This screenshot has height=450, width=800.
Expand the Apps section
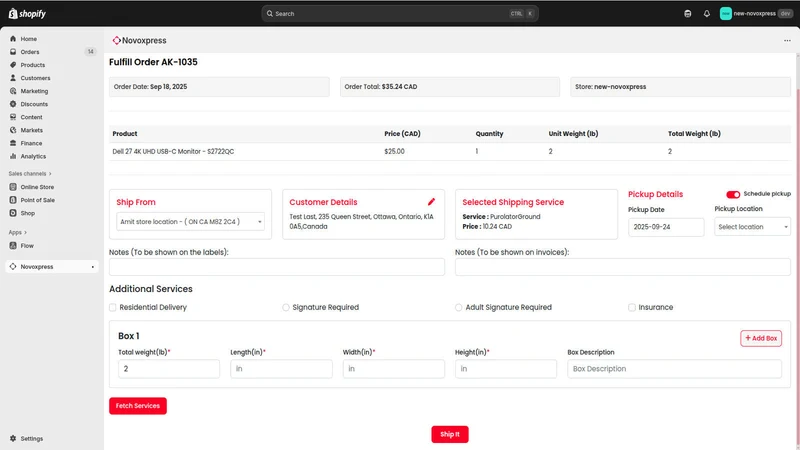click(18, 232)
